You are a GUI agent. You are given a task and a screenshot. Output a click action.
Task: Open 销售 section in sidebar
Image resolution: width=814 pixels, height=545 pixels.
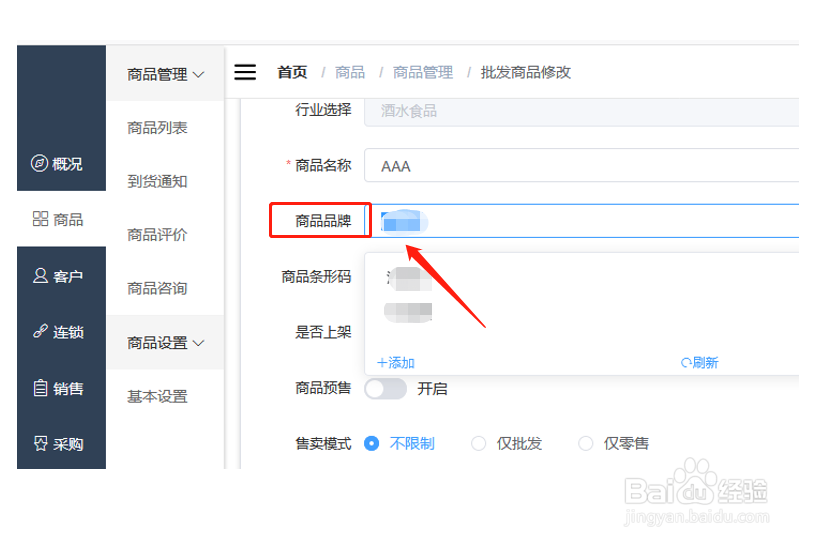point(61,388)
